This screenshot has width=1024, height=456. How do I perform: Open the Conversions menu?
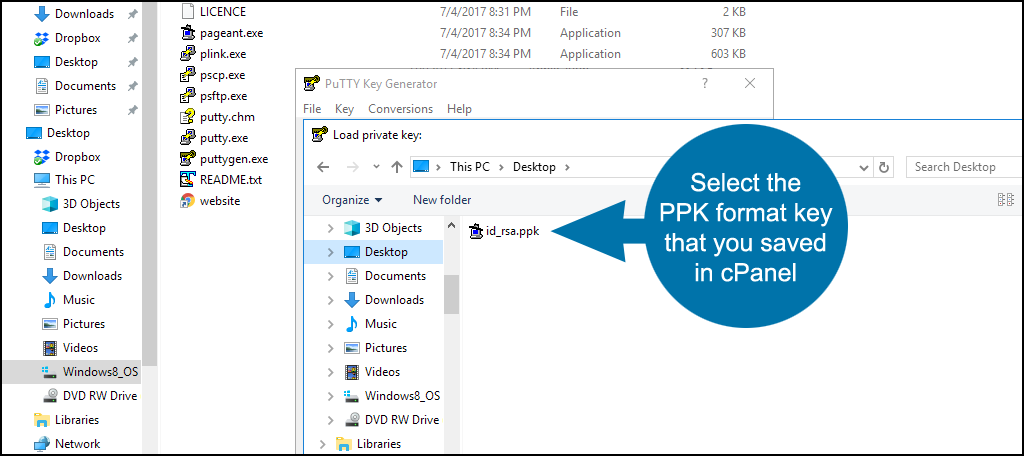tap(400, 109)
